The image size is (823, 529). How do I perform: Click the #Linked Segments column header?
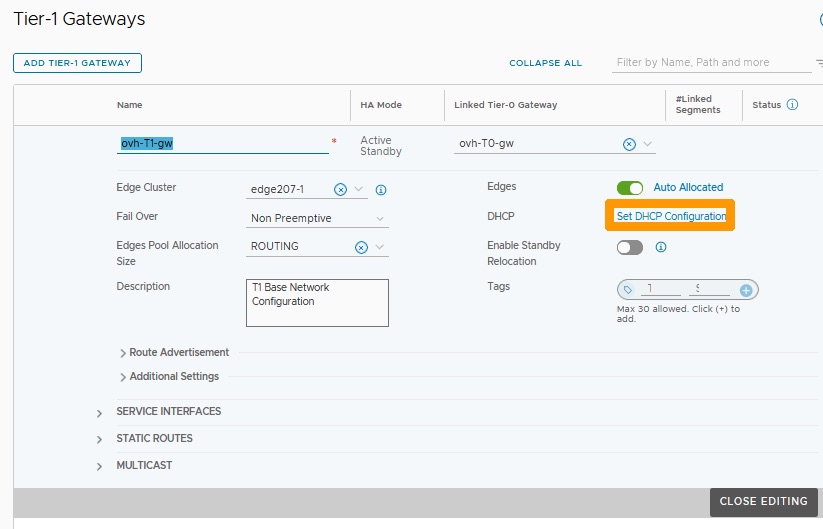coord(698,104)
